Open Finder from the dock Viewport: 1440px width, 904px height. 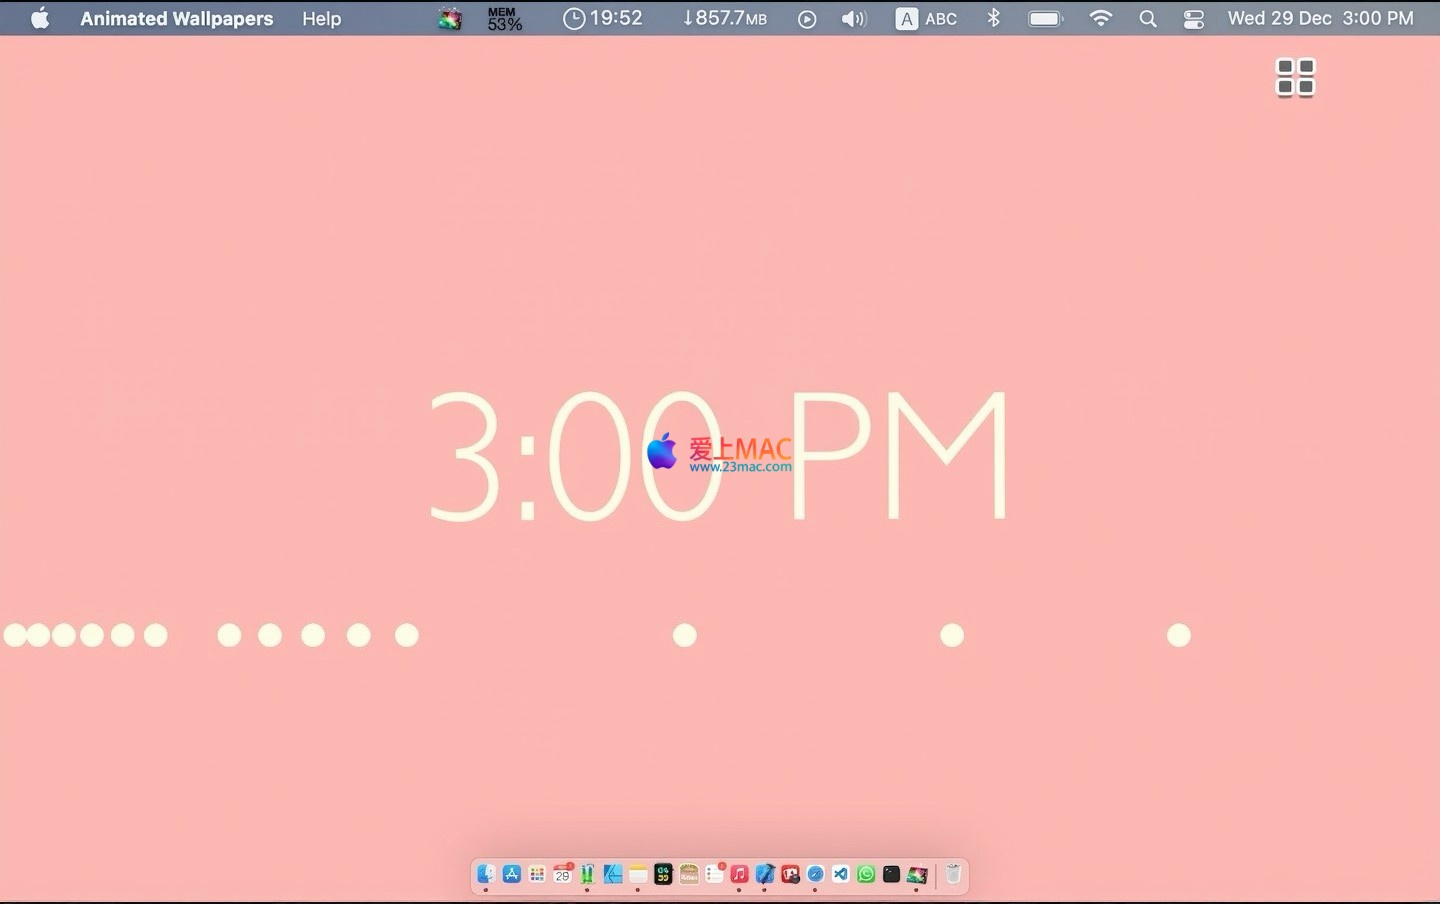pos(486,874)
